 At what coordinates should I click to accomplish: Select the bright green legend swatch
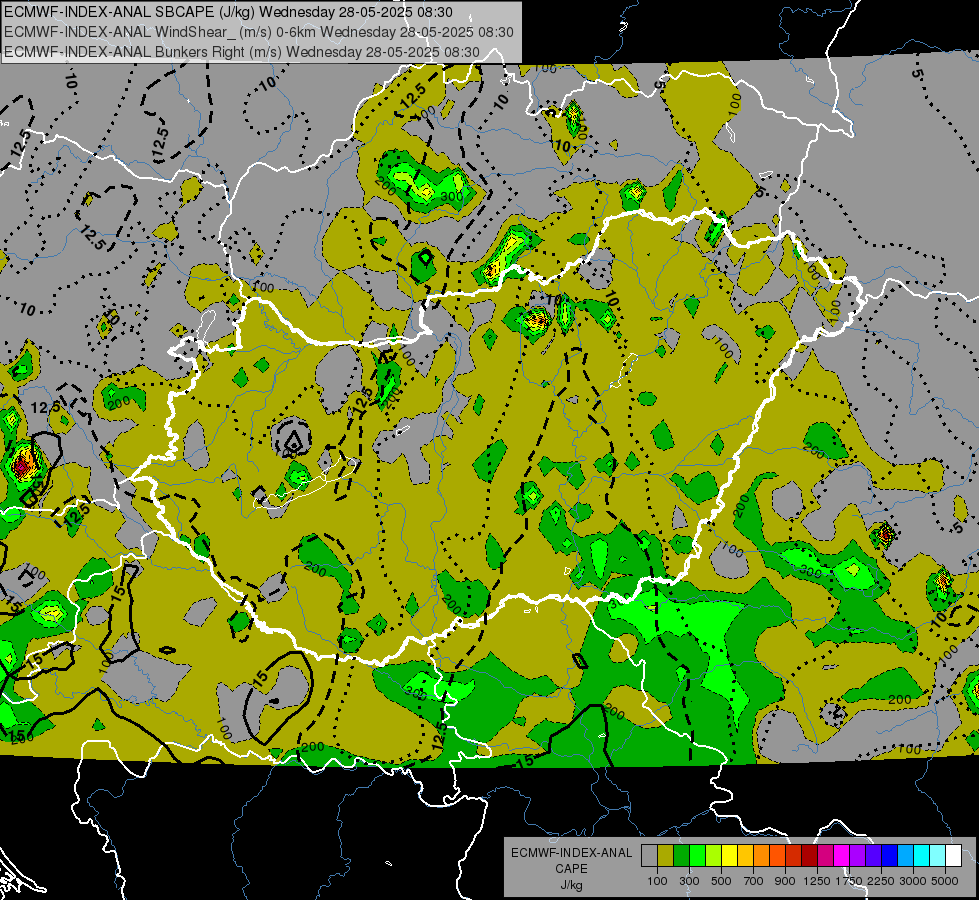[x=697, y=855]
